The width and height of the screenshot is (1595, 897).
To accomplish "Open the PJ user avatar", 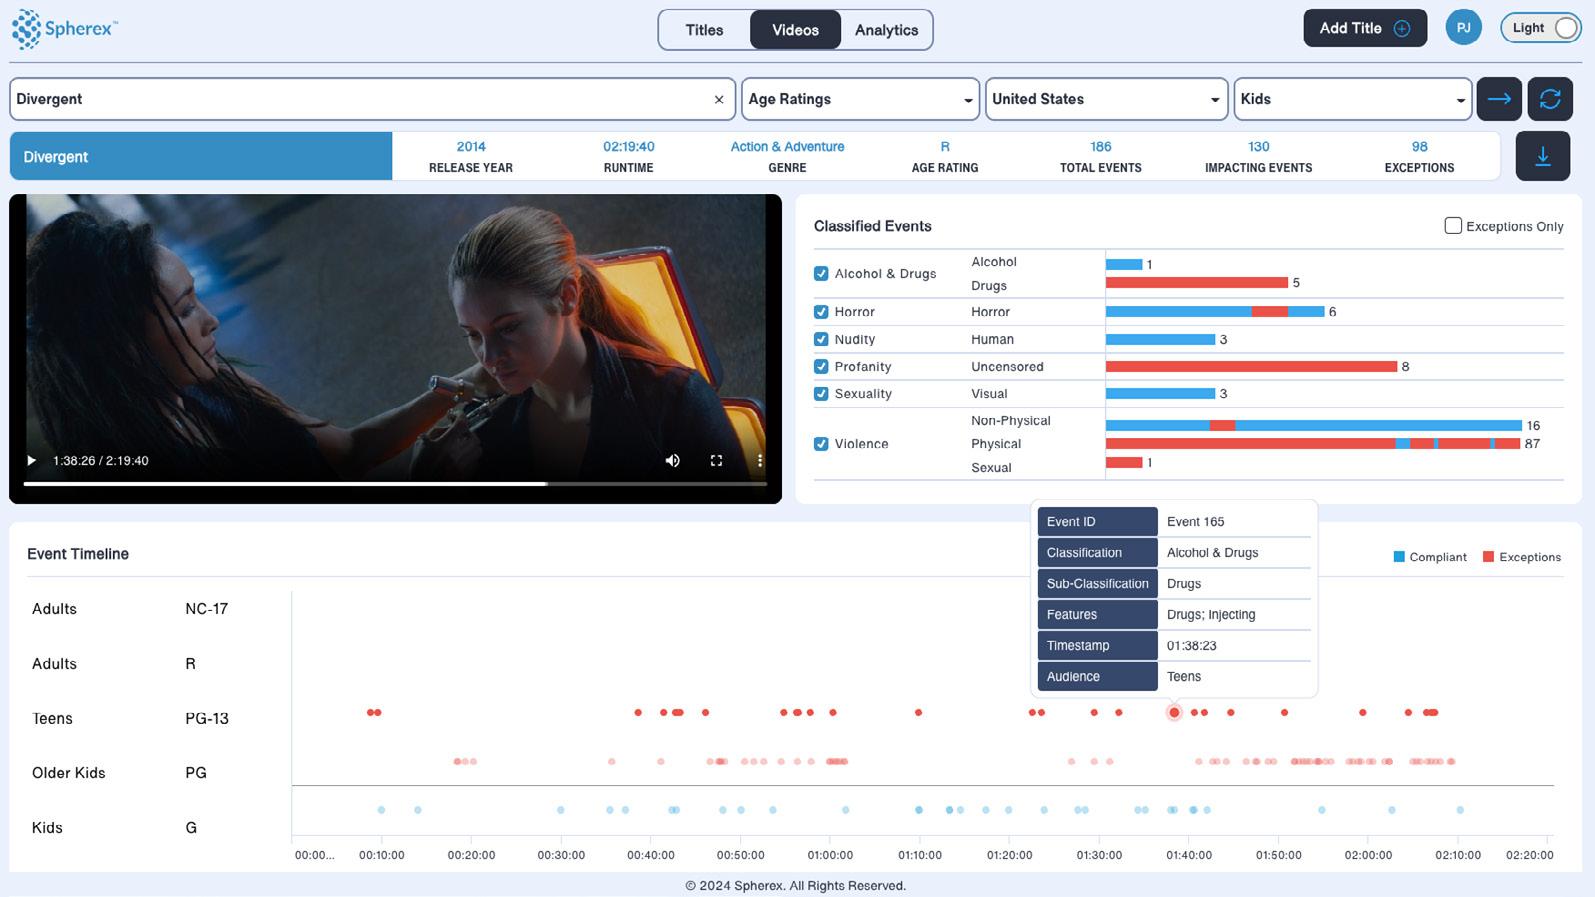I will (1463, 28).
